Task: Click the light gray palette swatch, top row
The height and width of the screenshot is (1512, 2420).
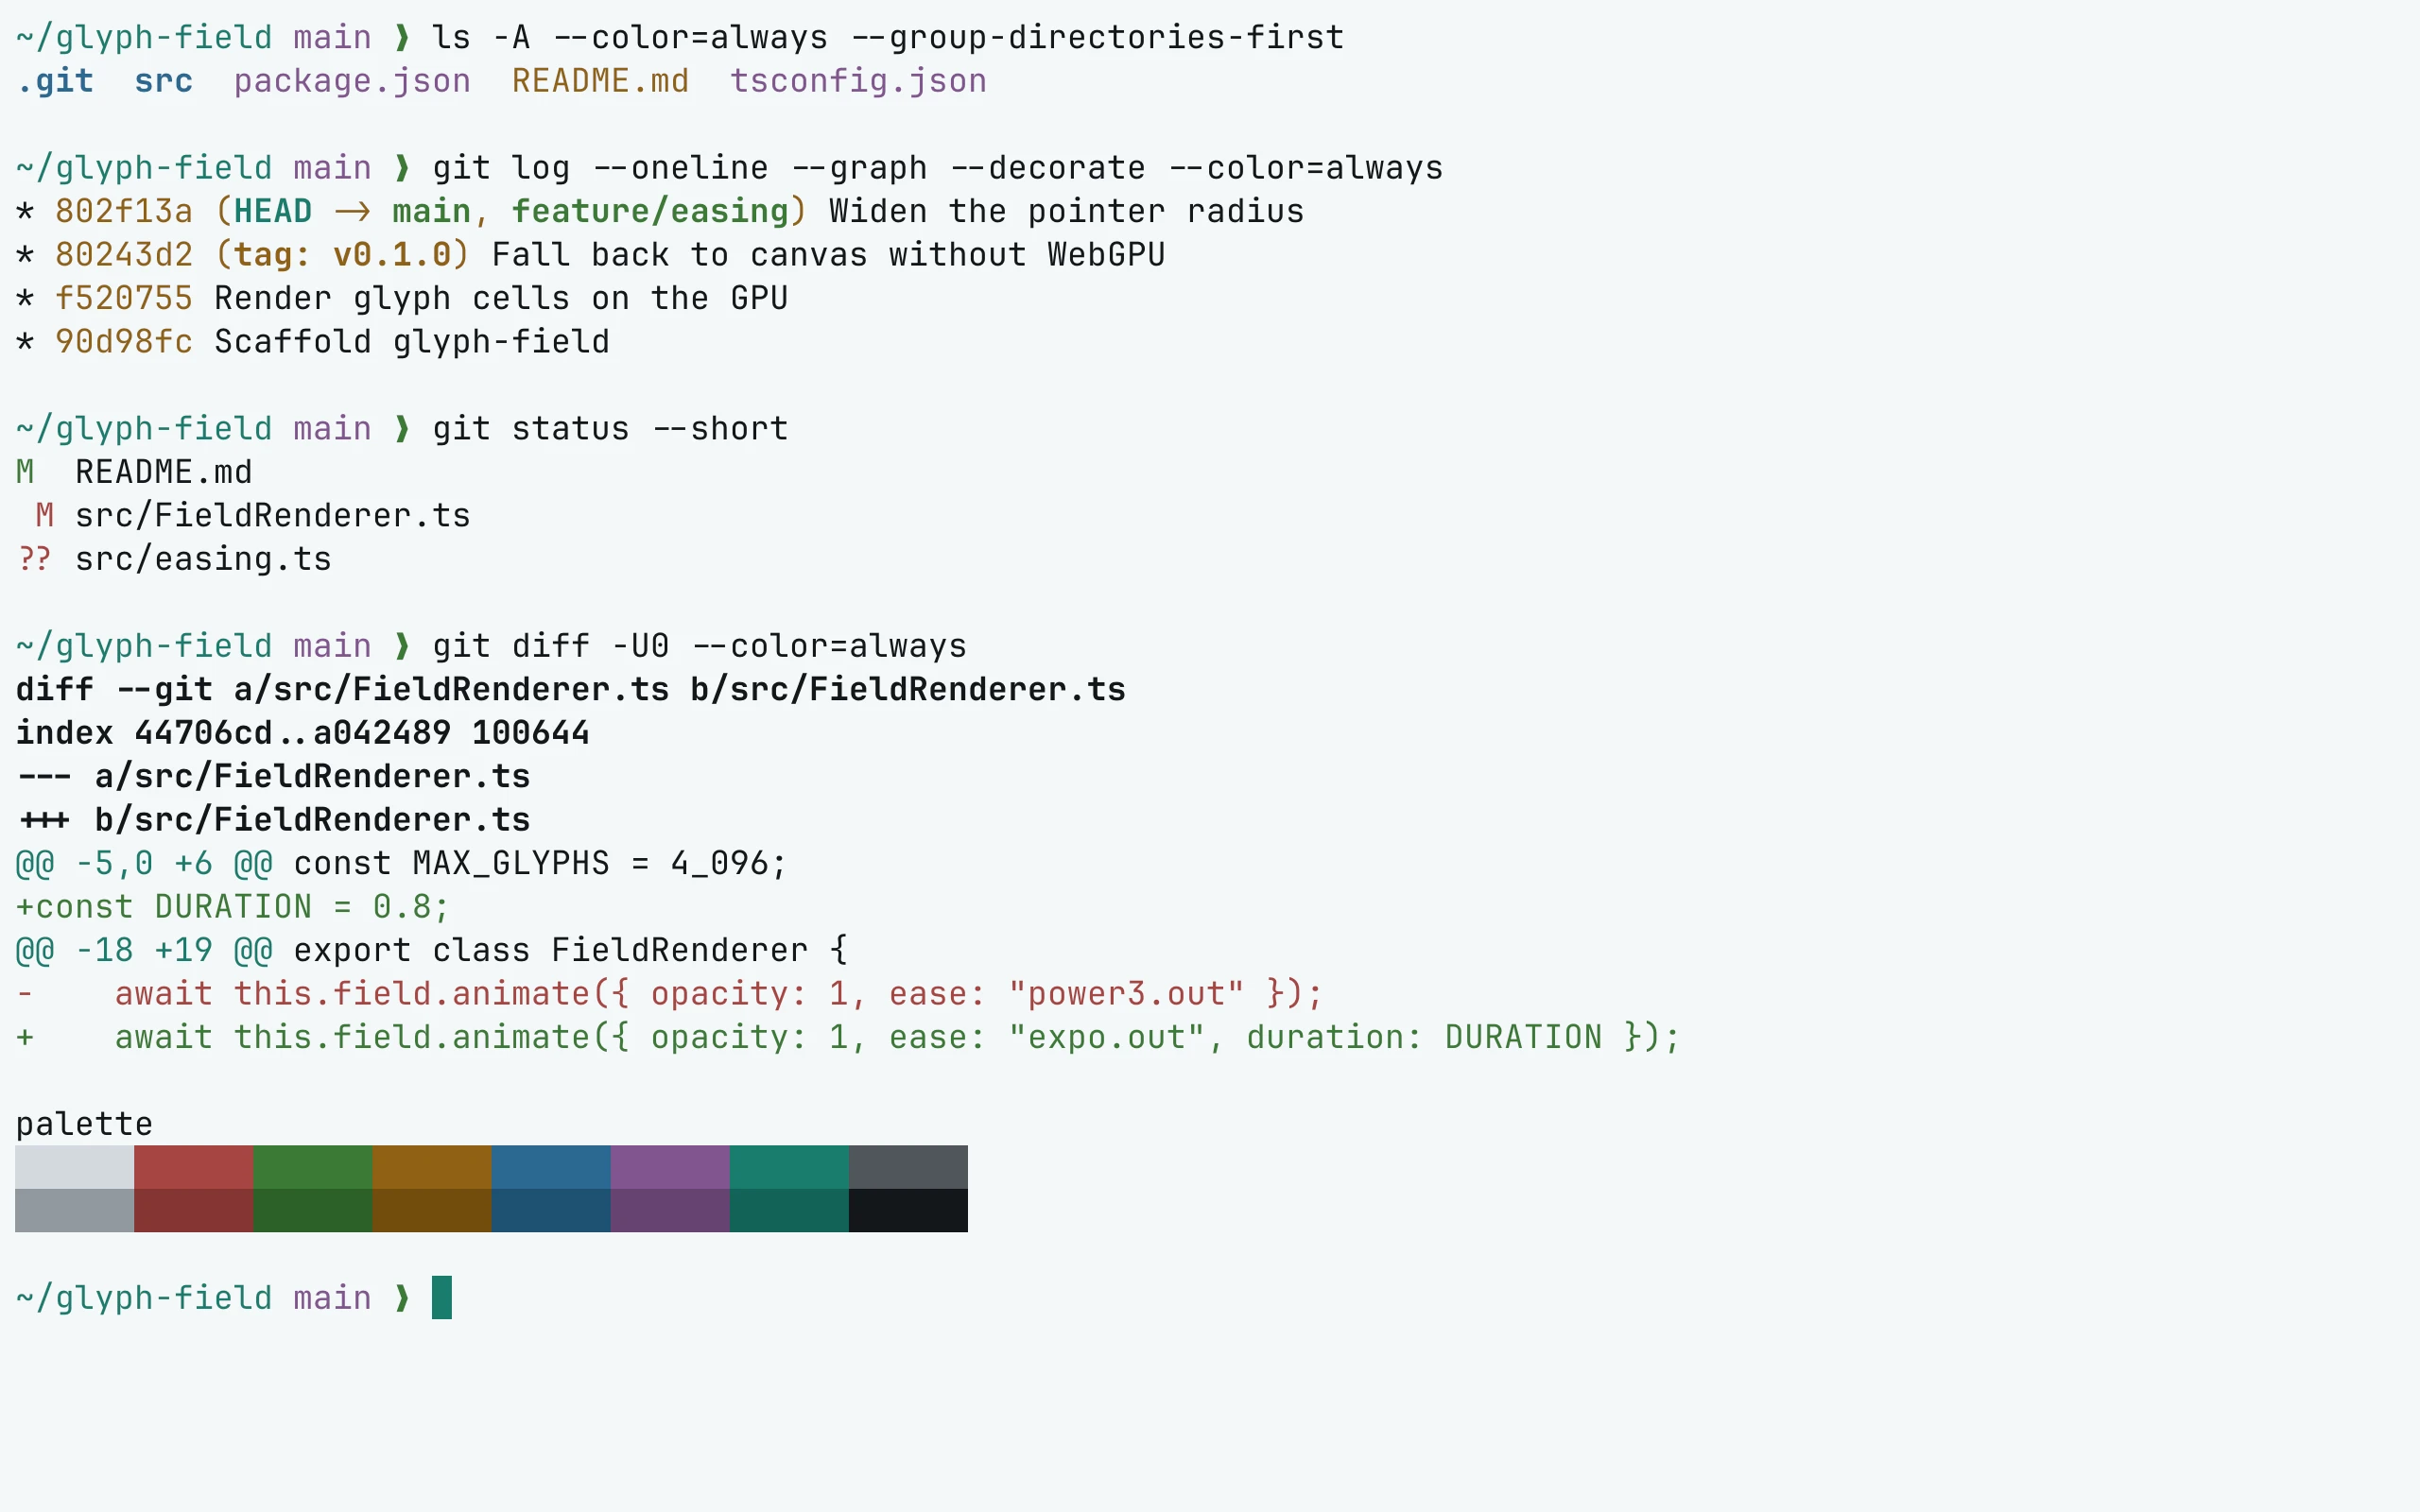Action: pyautogui.click(x=75, y=1167)
